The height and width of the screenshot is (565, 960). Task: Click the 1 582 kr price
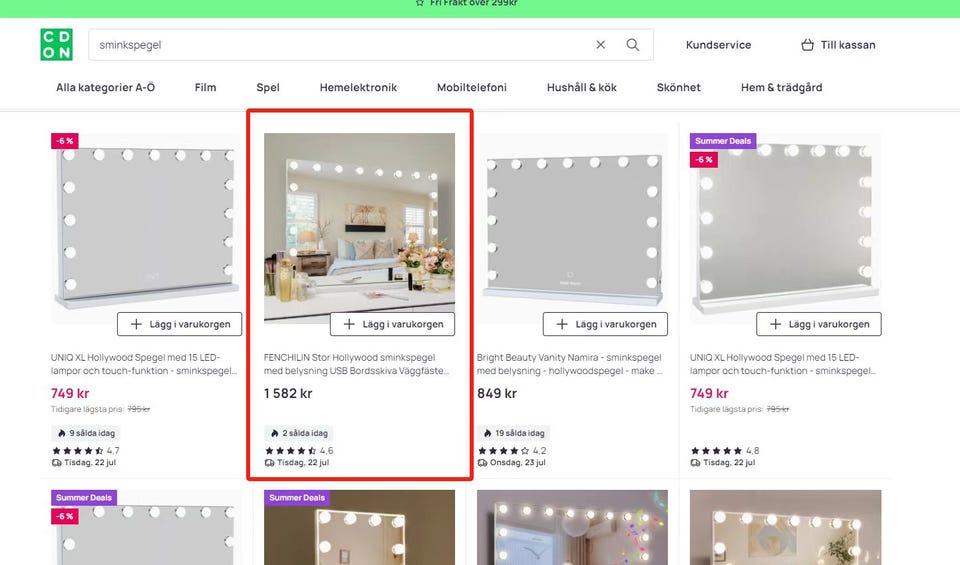pyautogui.click(x=288, y=394)
